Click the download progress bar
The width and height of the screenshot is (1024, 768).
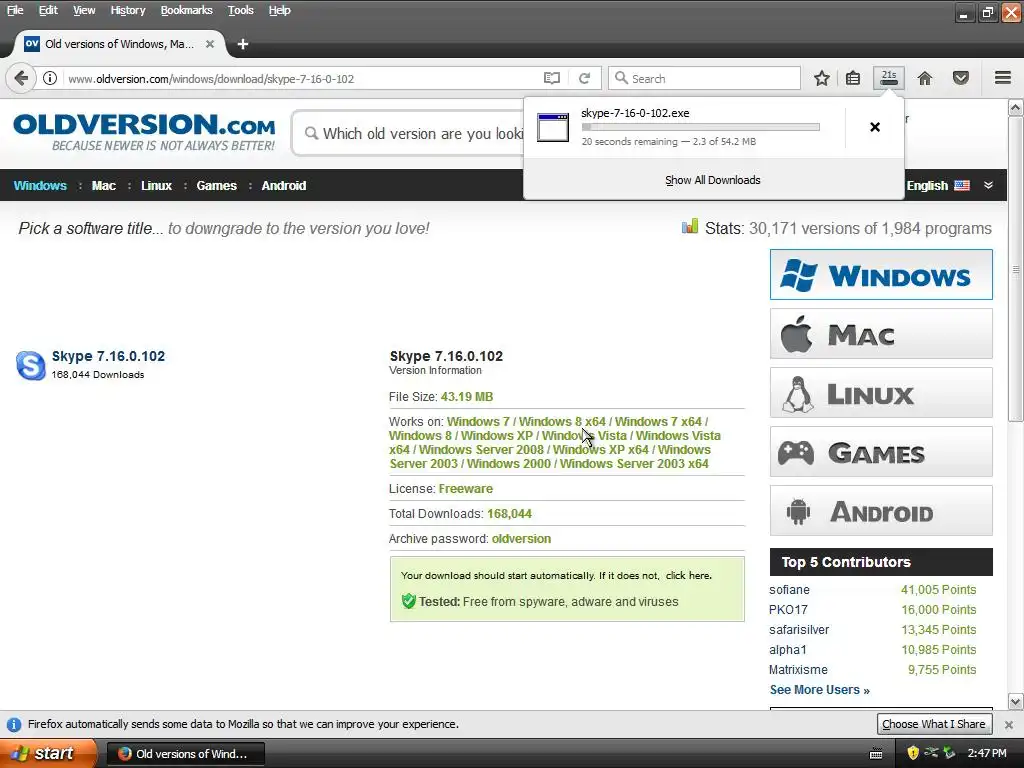pyautogui.click(x=700, y=127)
